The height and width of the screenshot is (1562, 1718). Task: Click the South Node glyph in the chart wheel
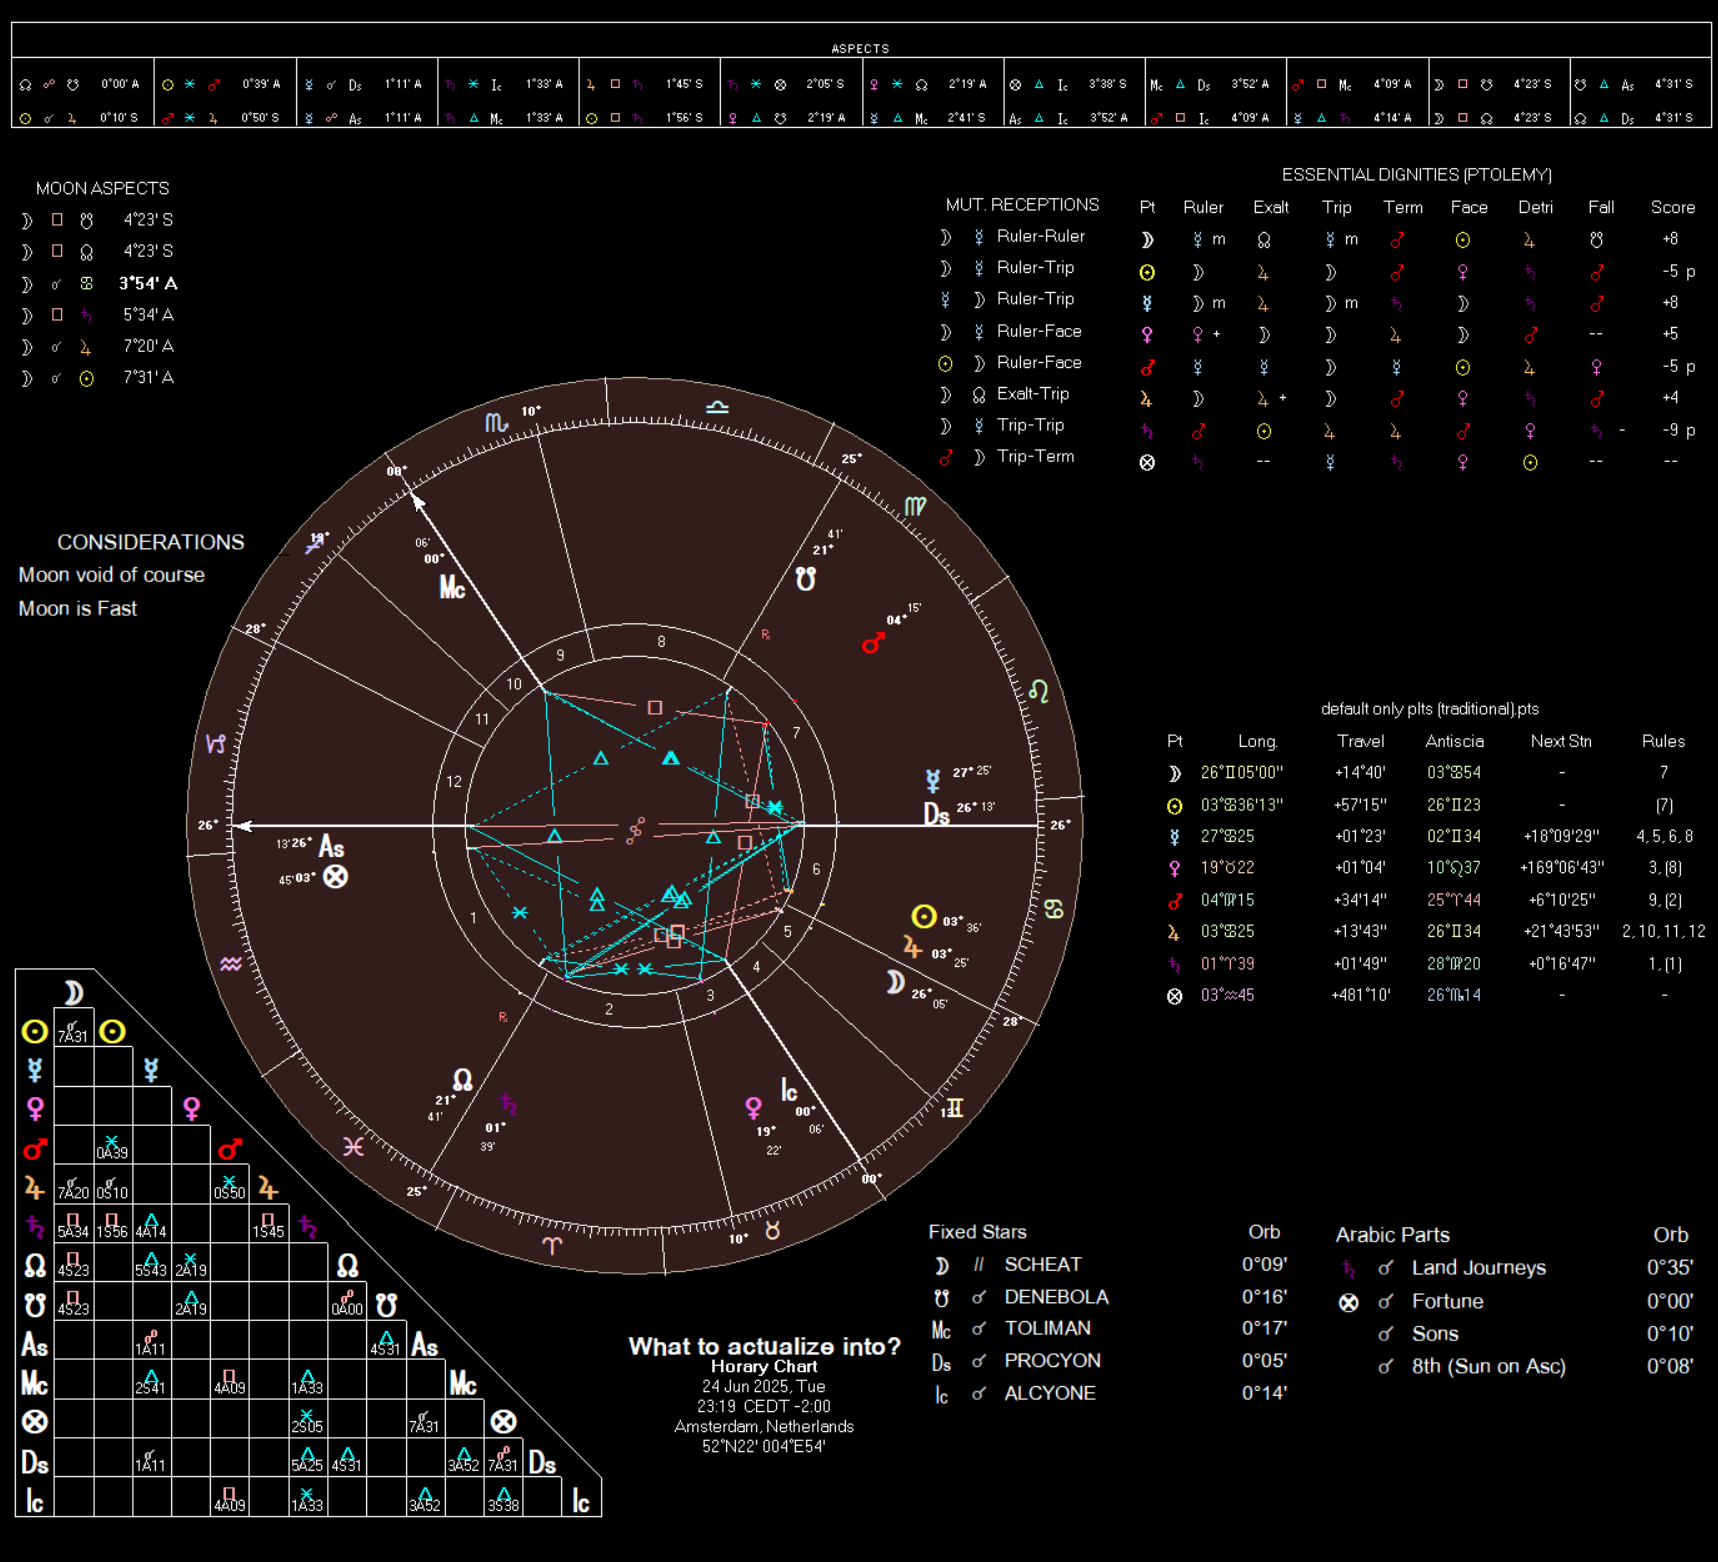click(805, 578)
